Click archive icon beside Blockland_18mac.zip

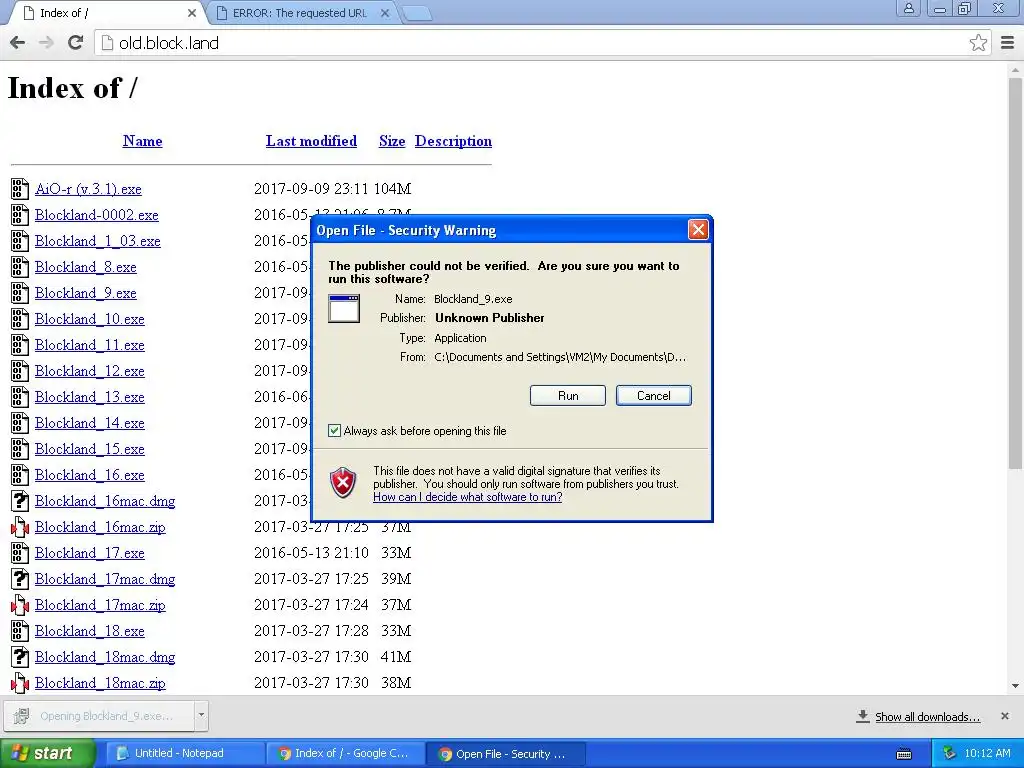pos(20,683)
